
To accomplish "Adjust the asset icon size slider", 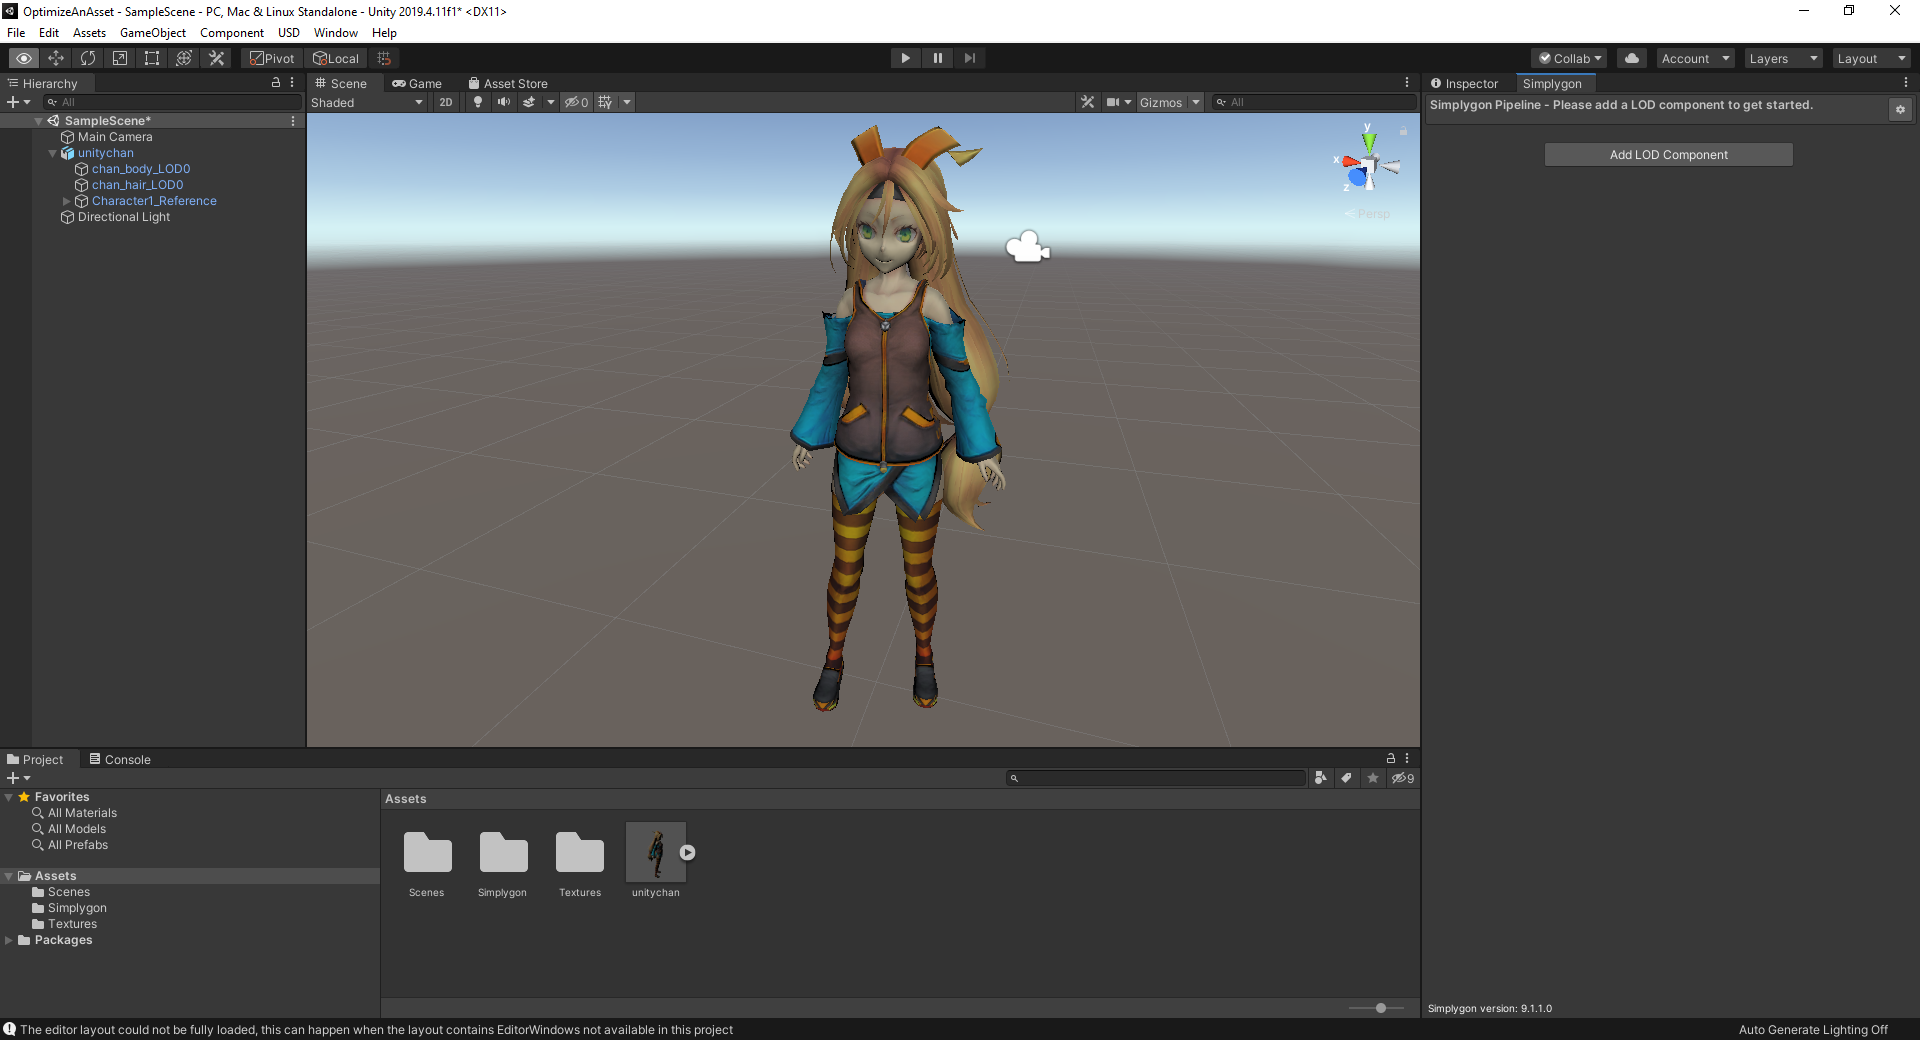I will tap(1380, 1008).
